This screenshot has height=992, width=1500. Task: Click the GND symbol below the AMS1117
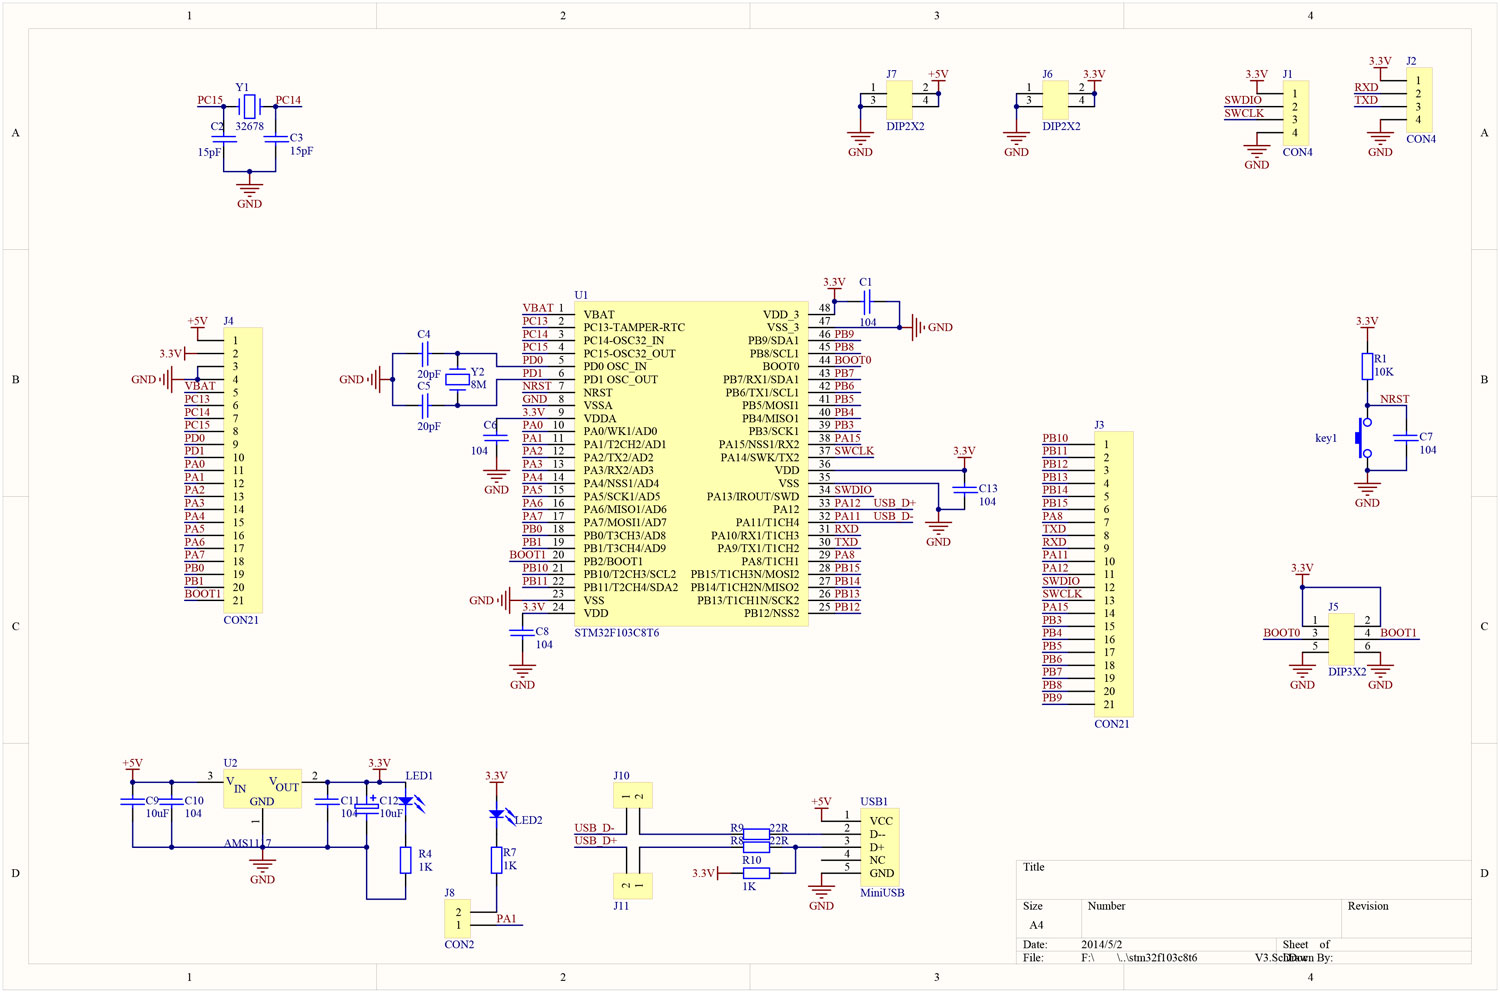[262, 870]
